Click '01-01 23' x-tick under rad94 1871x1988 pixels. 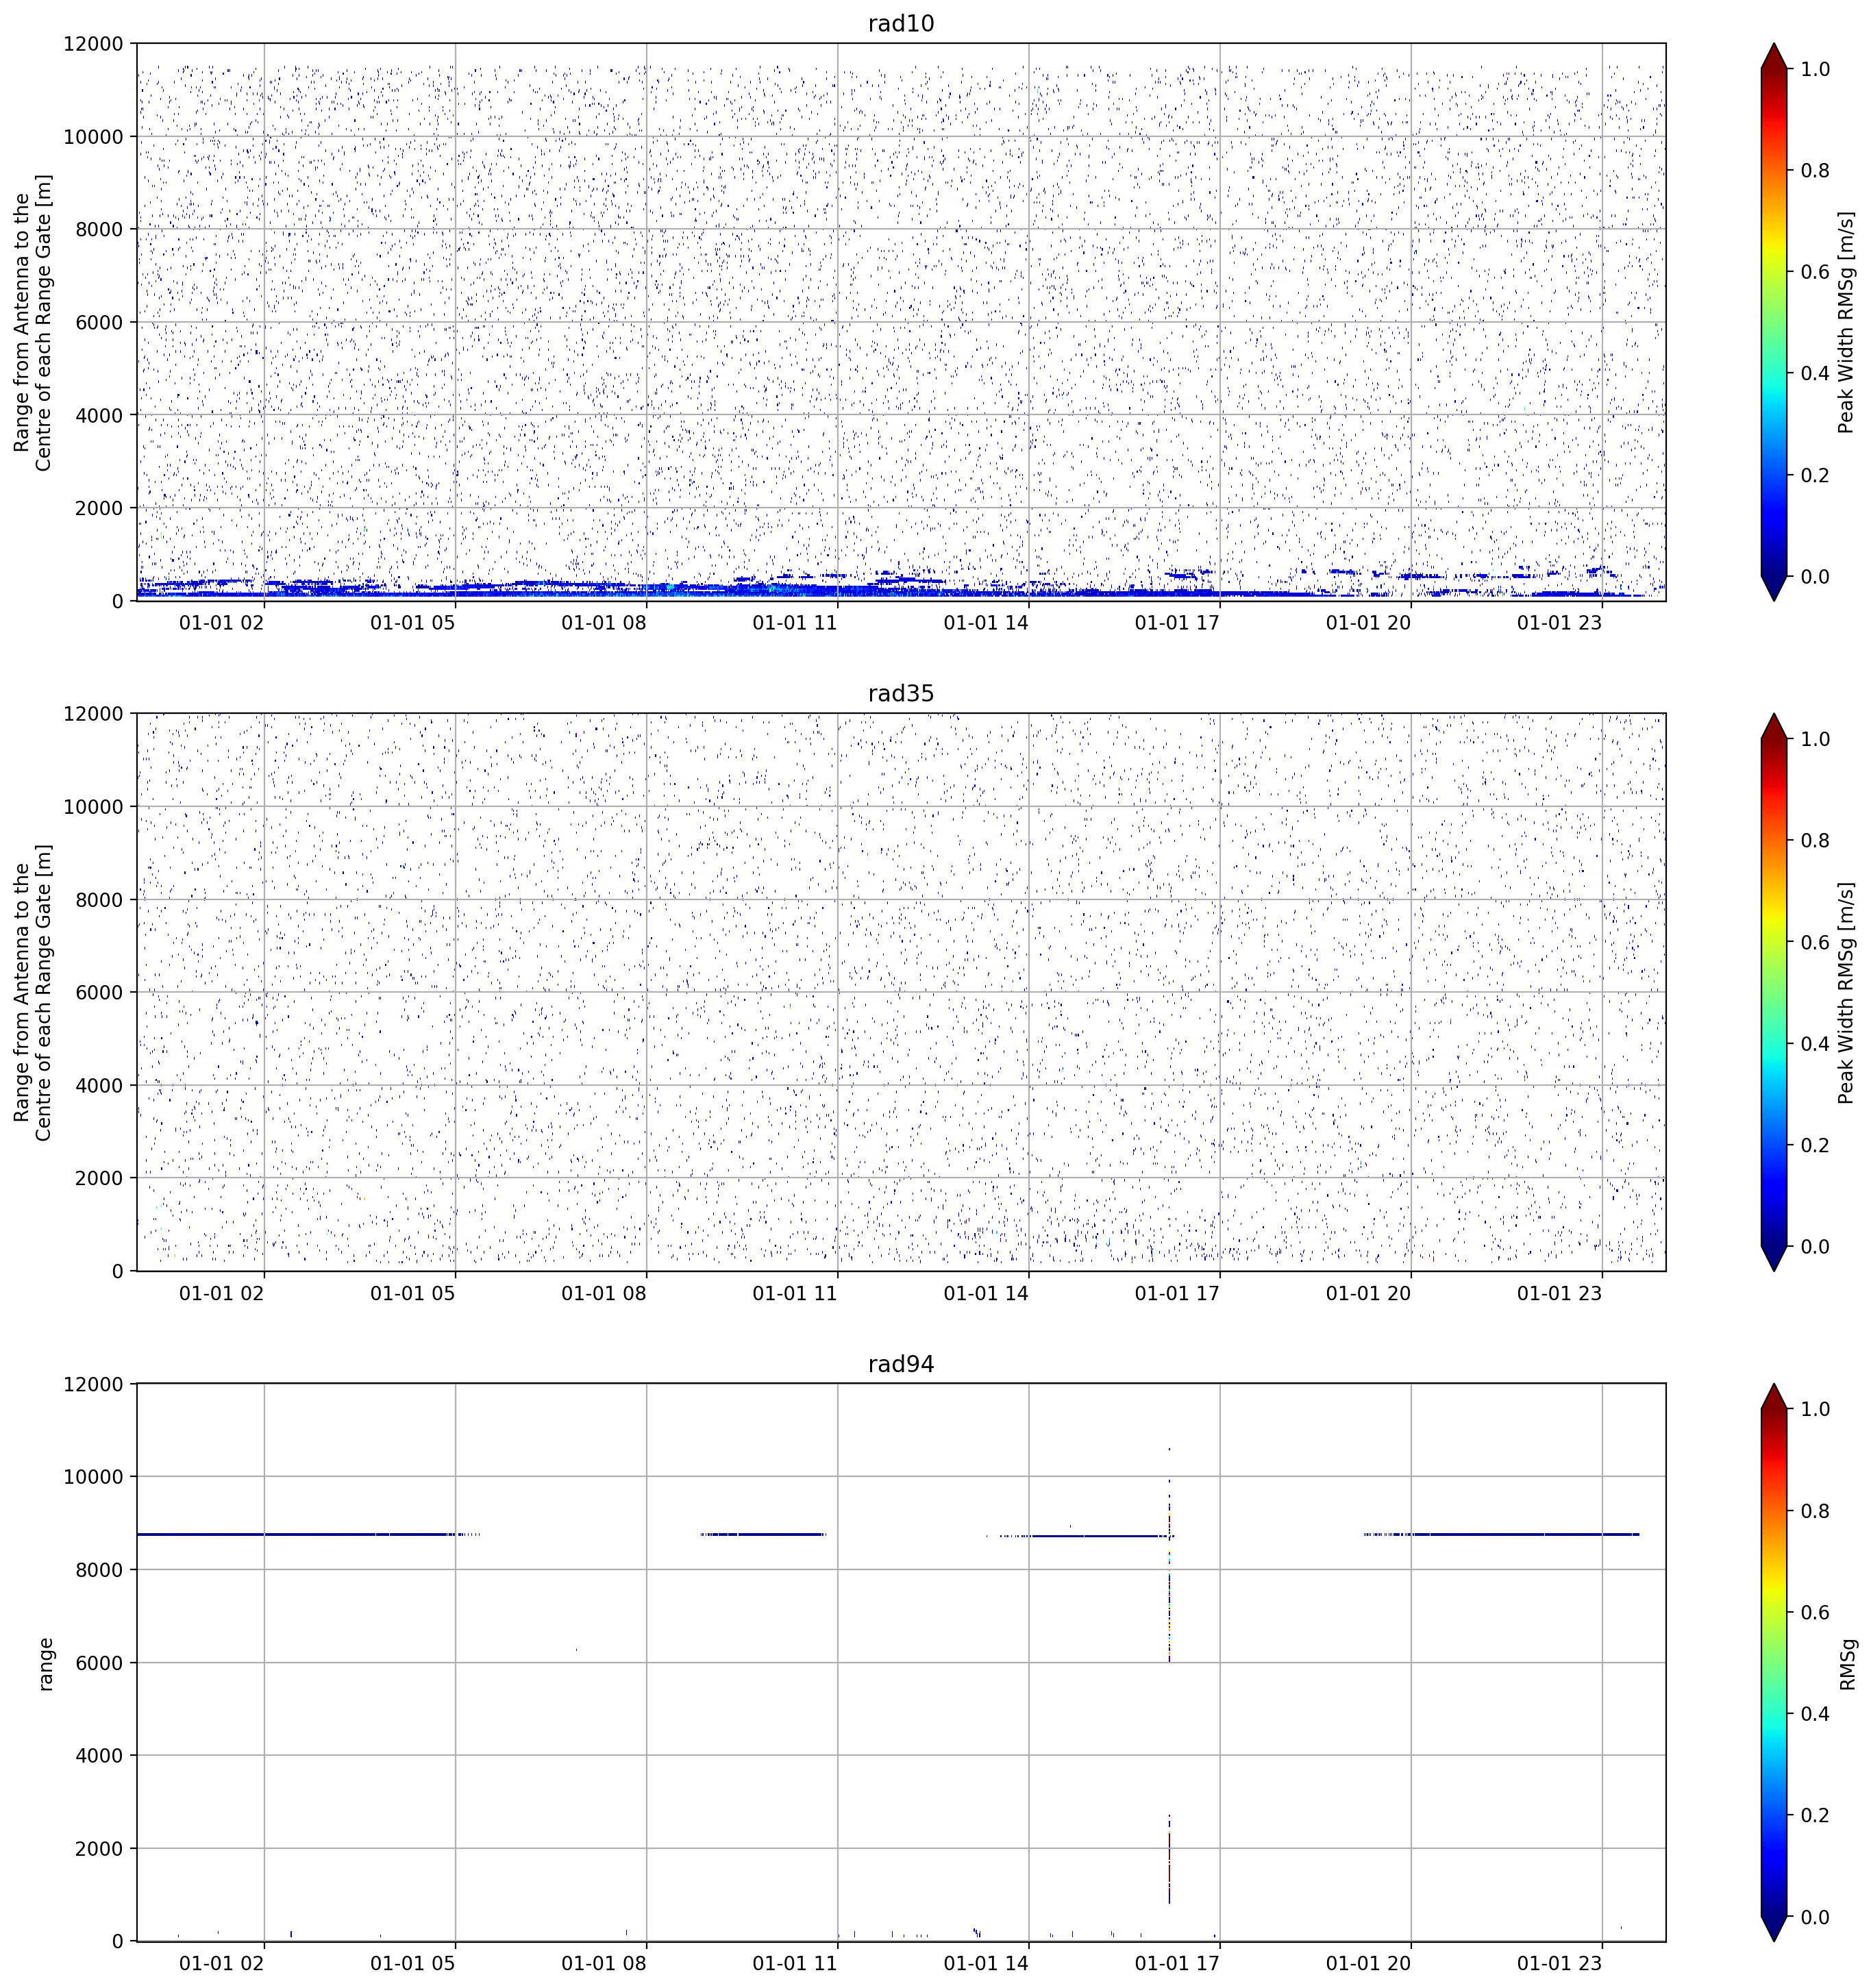click(1560, 1963)
